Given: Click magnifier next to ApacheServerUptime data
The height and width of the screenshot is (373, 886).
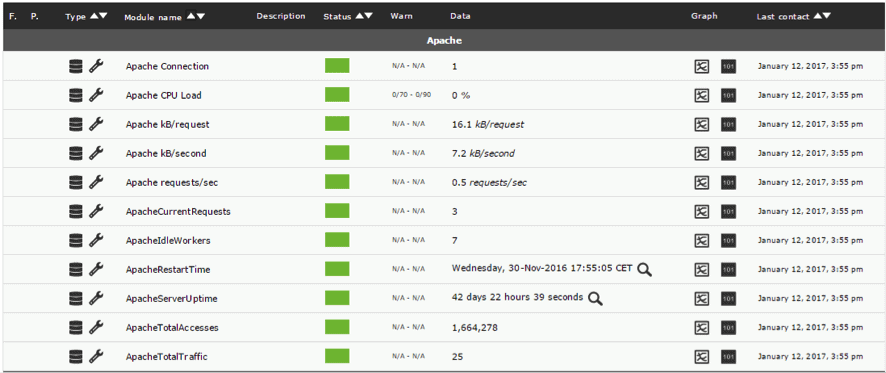Looking at the screenshot, I should pos(596,298).
